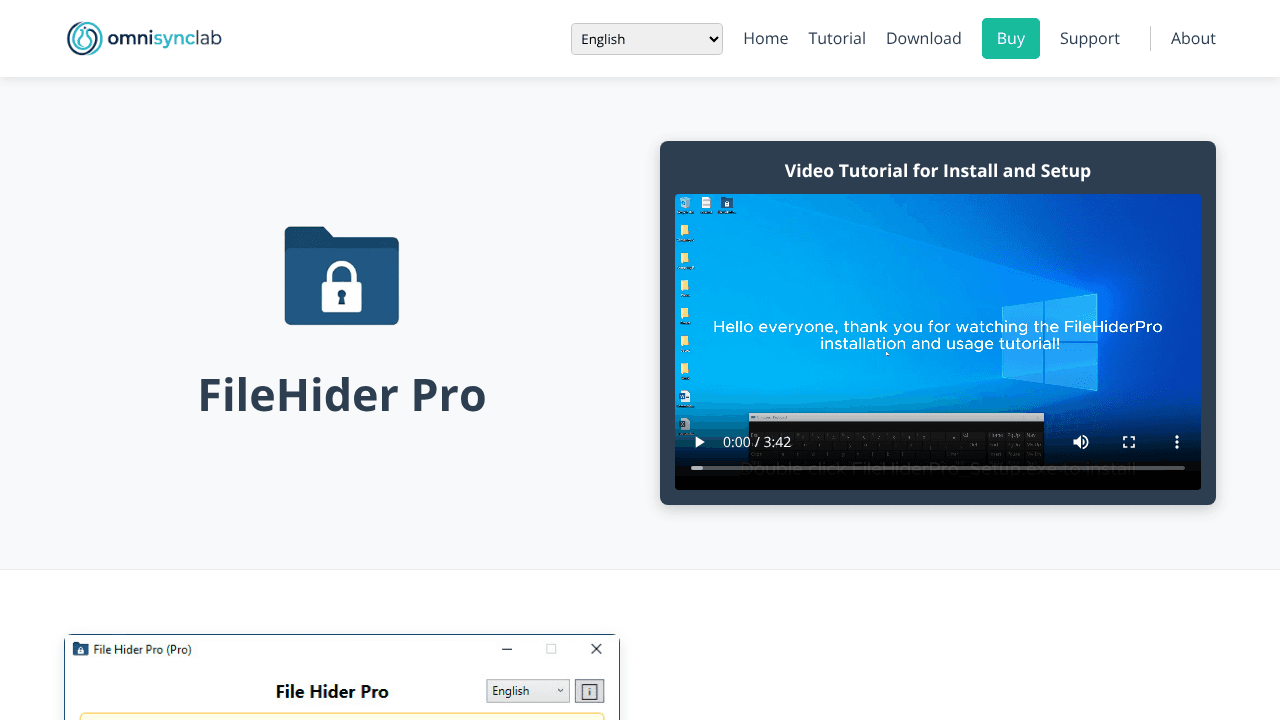Screen dimensions: 1280x720
Task: Close the File Hider Pro window
Action: [x=596, y=649]
